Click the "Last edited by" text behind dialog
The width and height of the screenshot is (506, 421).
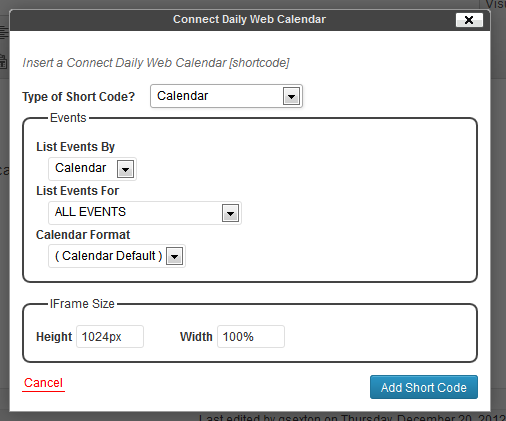tap(353, 417)
